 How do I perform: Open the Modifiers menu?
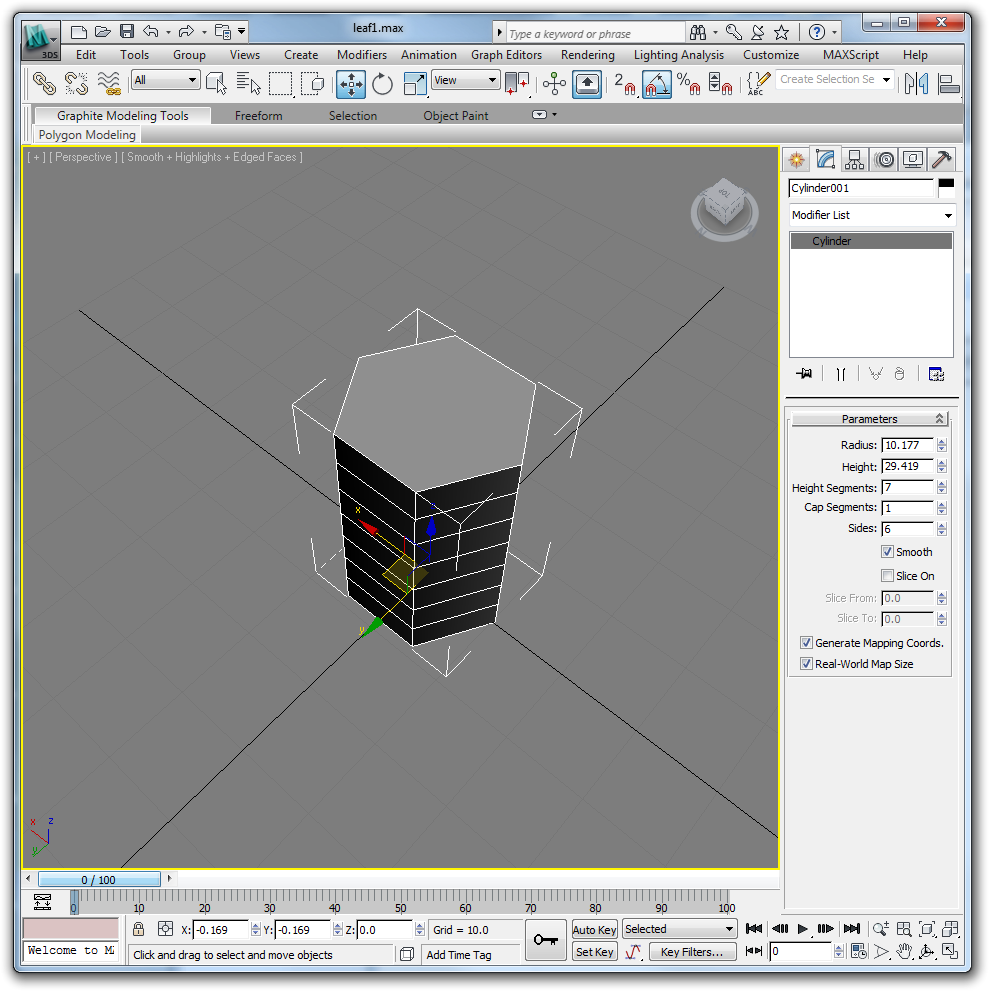click(x=361, y=55)
